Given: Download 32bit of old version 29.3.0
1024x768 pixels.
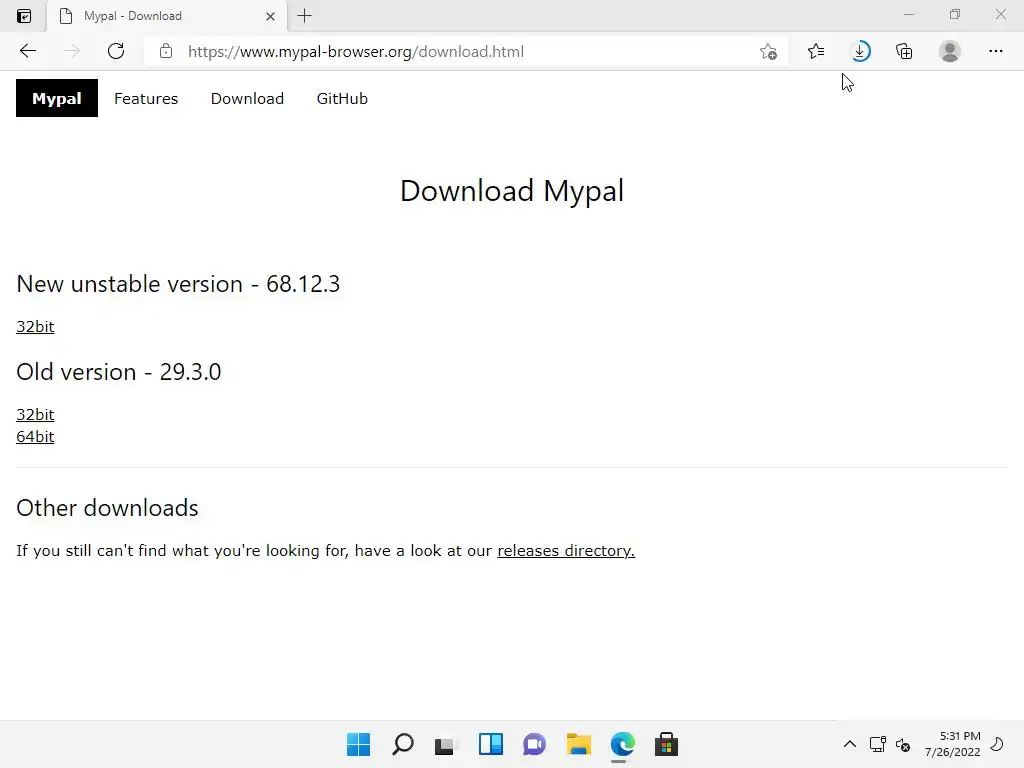Looking at the screenshot, I should coord(35,415).
